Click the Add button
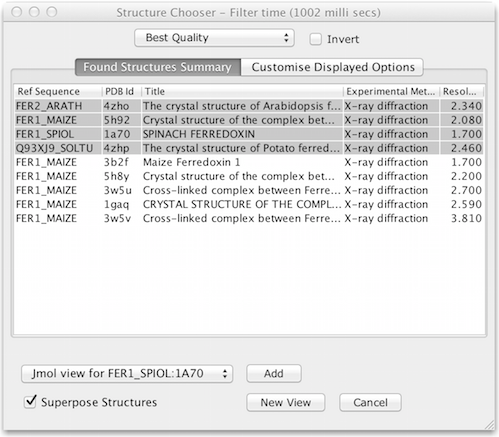Viewport: 499px width, 437px height. click(x=274, y=374)
